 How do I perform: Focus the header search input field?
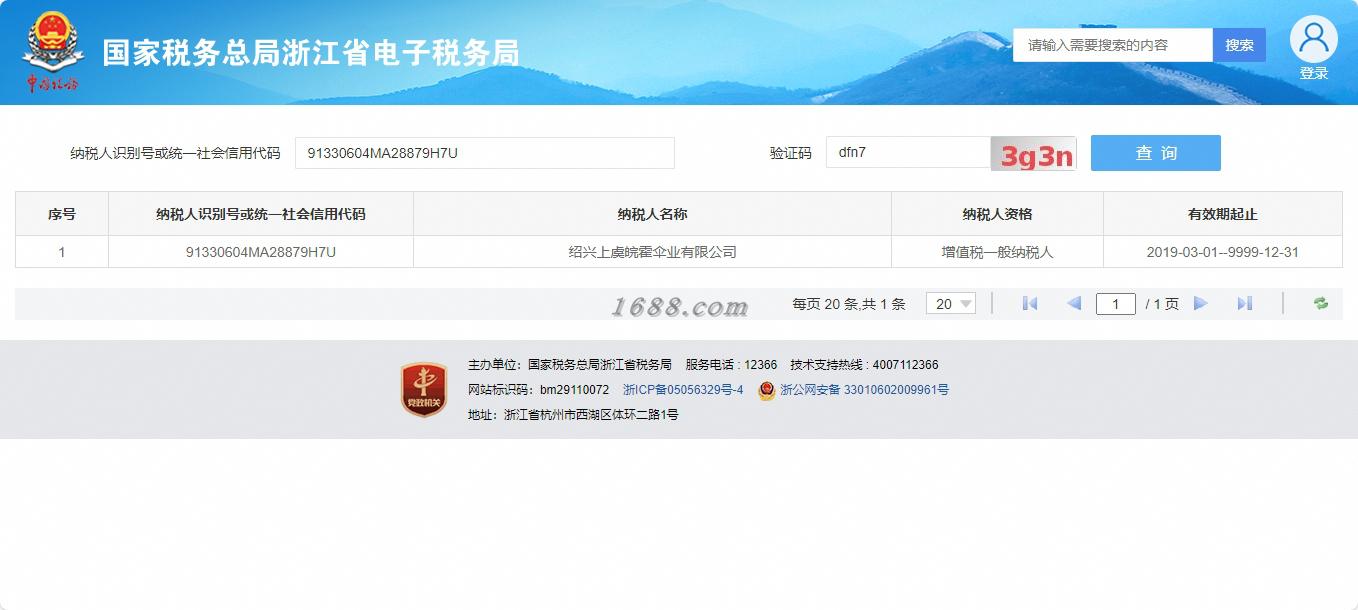tap(1113, 45)
